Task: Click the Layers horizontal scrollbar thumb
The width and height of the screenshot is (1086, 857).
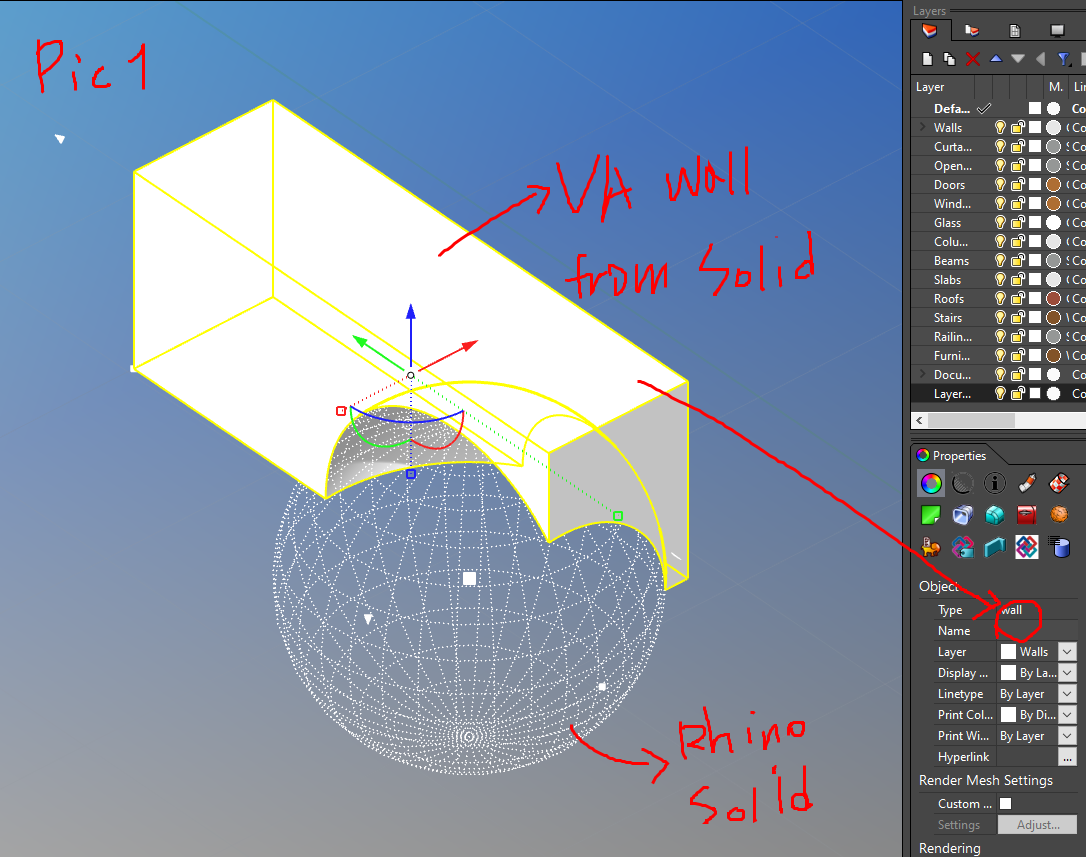Action: point(971,421)
